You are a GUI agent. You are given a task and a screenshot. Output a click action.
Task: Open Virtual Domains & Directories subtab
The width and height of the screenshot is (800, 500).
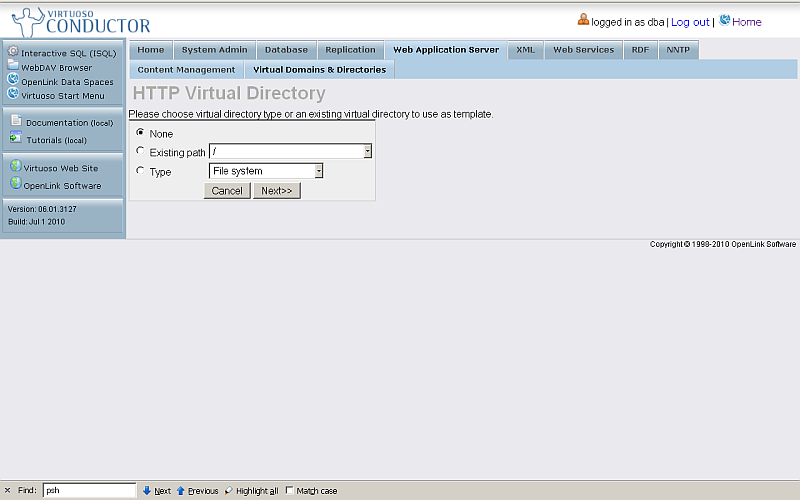click(x=319, y=69)
